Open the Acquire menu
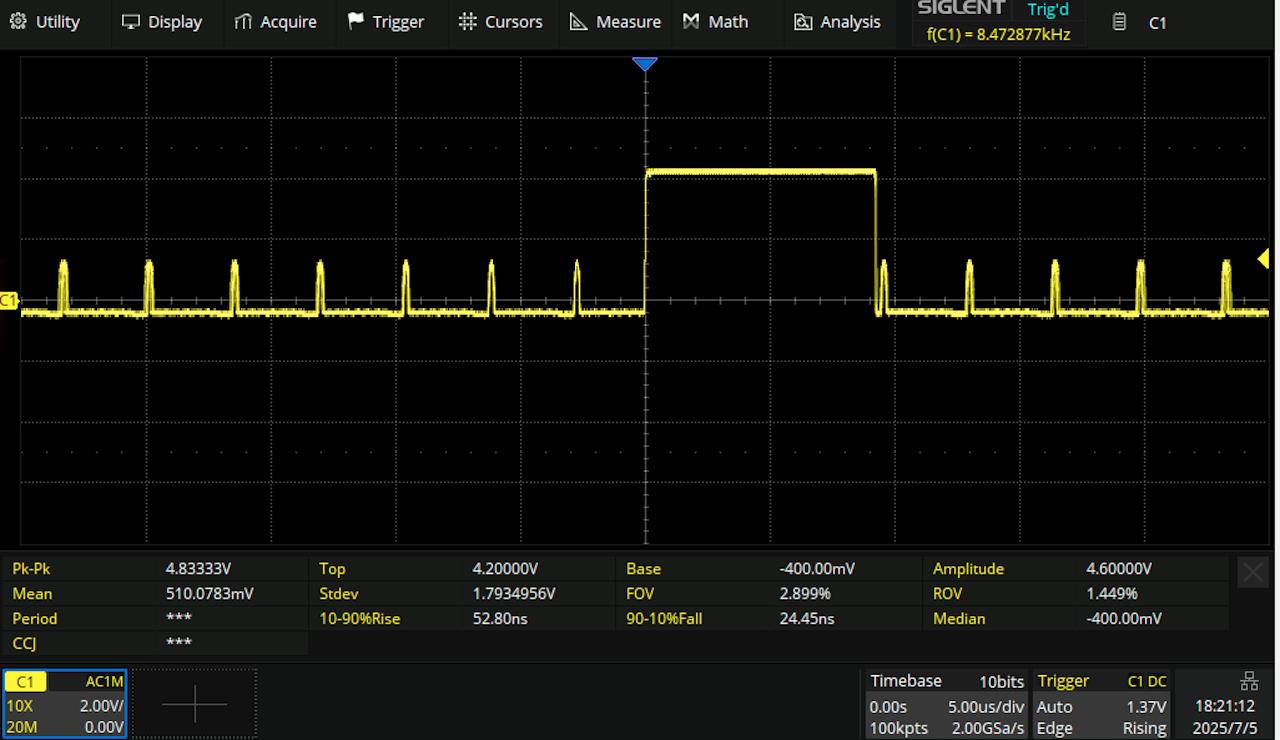 [x=275, y=22]
